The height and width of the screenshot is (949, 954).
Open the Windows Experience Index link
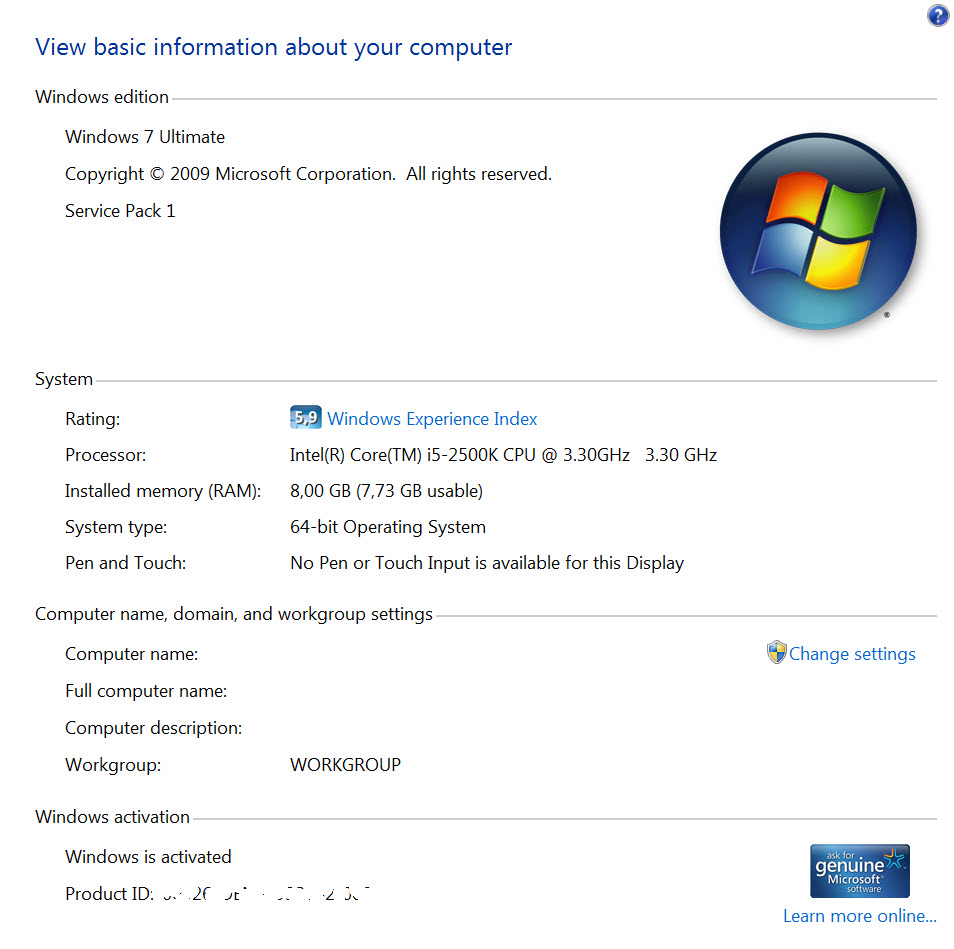click(432, 419)
